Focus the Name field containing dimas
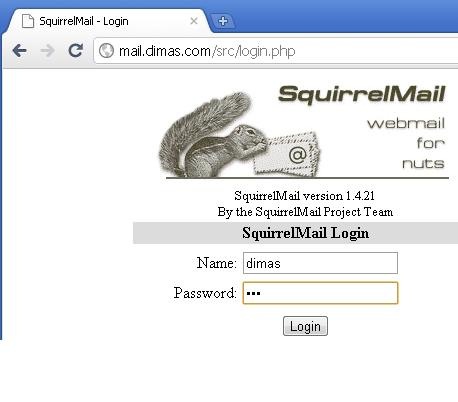 point(320,263)
